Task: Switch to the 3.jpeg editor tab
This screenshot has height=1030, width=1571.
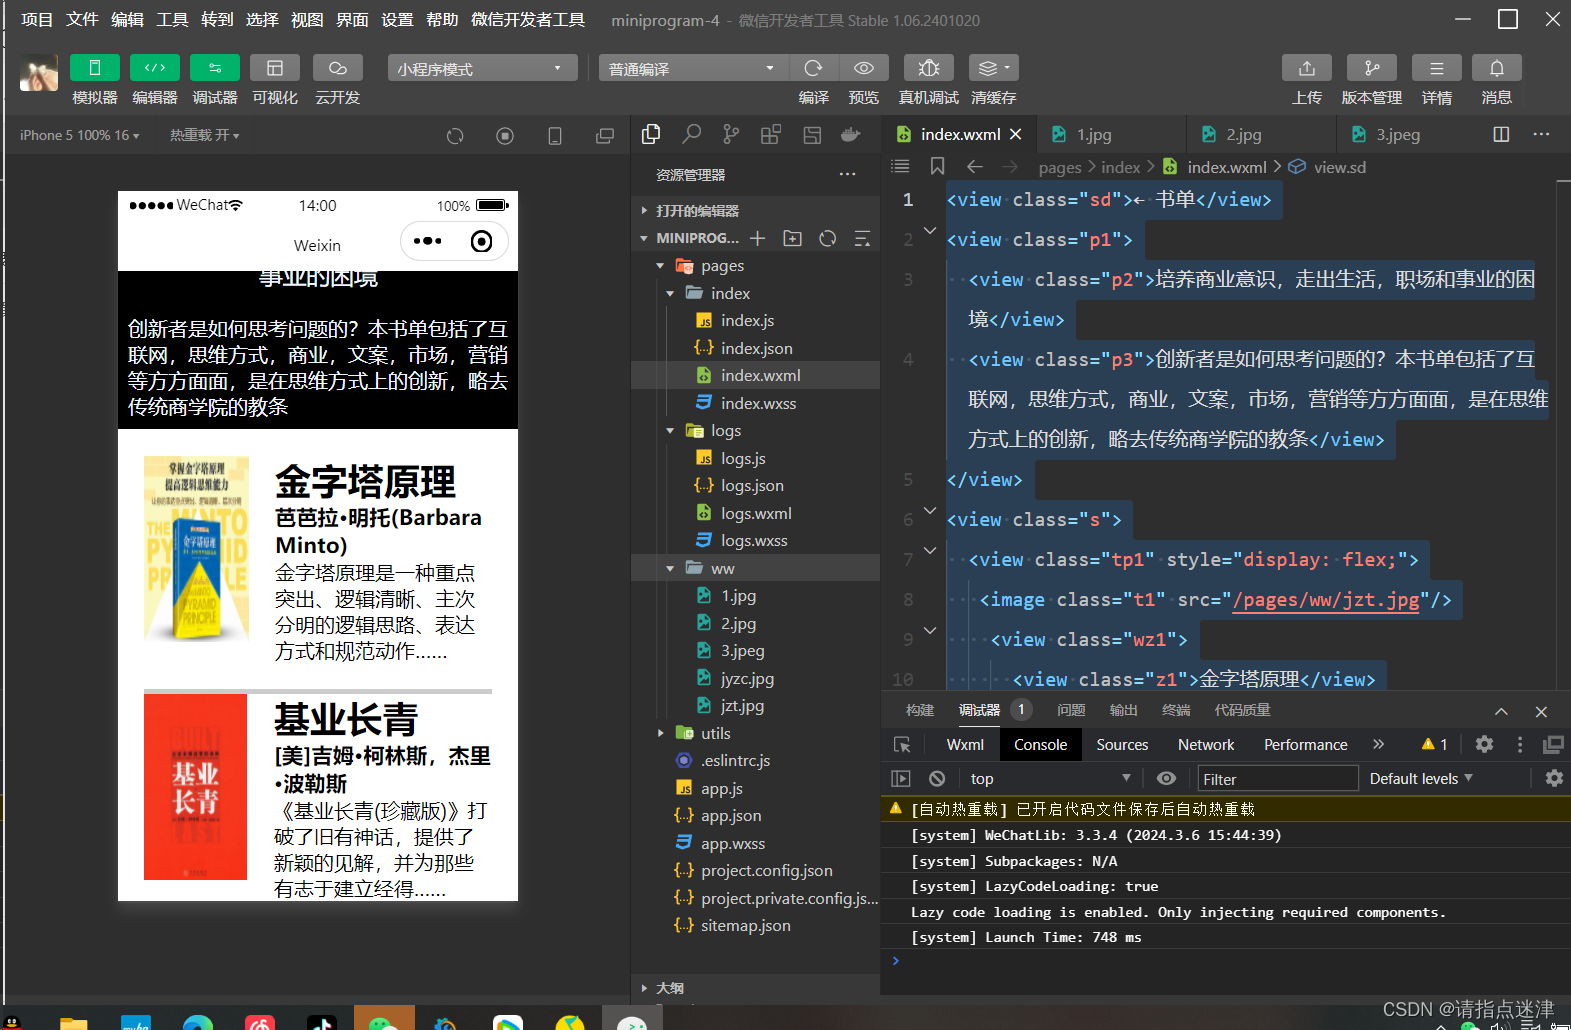Action: [1397, 135]
